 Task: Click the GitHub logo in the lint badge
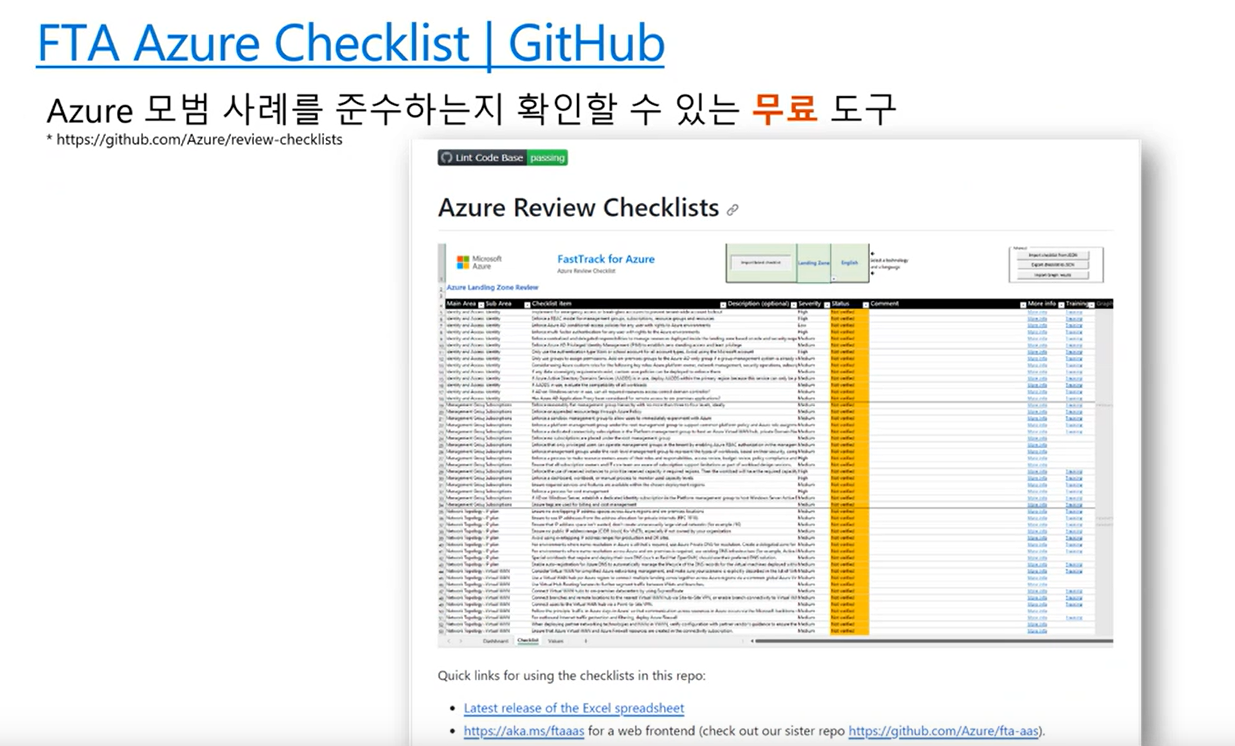(x=446, y=158)
